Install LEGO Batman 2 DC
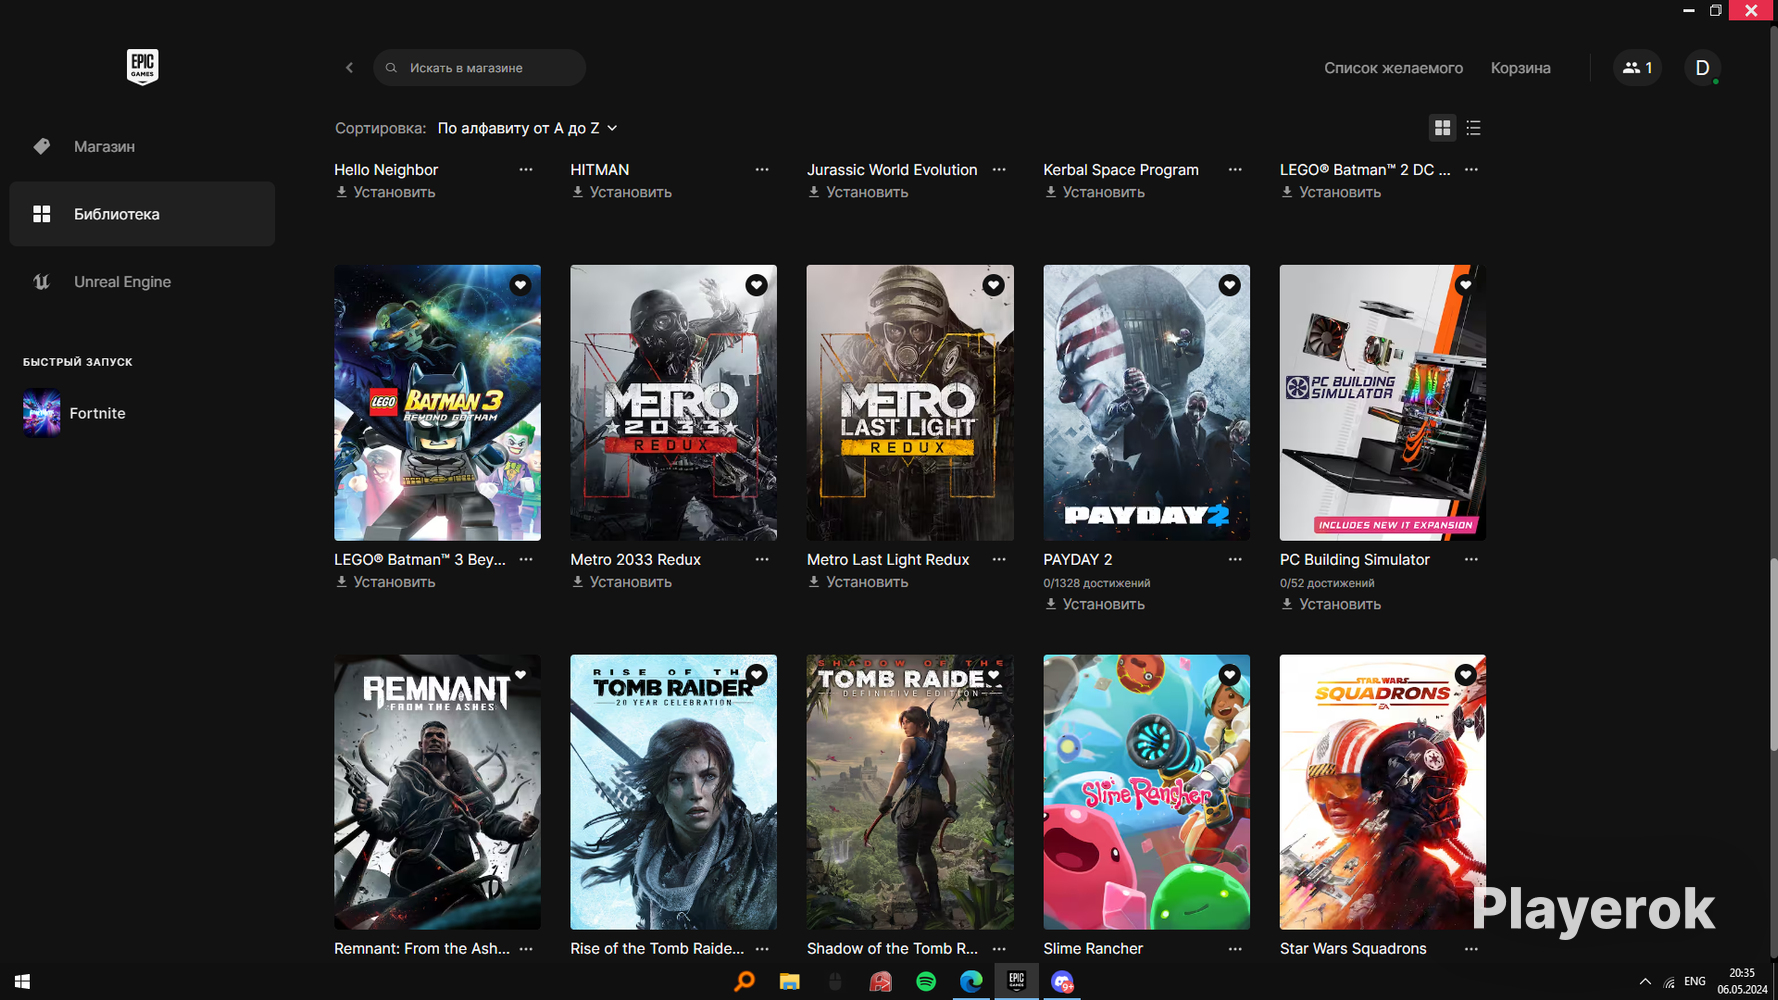This screenshot has height=1000, width=1778. click(x=1331, y=192)
